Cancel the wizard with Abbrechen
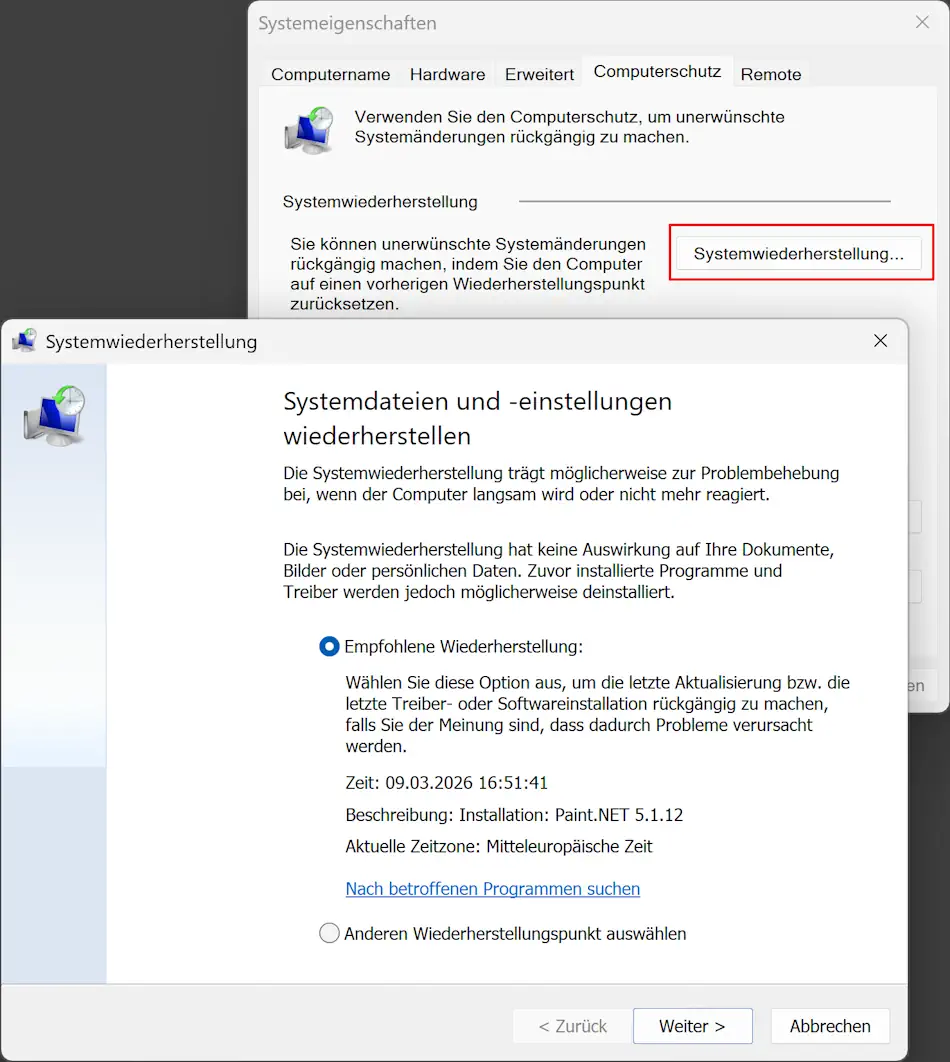Image resolution: width=950 pixels, height=1062 pixels. point(830,1026)
